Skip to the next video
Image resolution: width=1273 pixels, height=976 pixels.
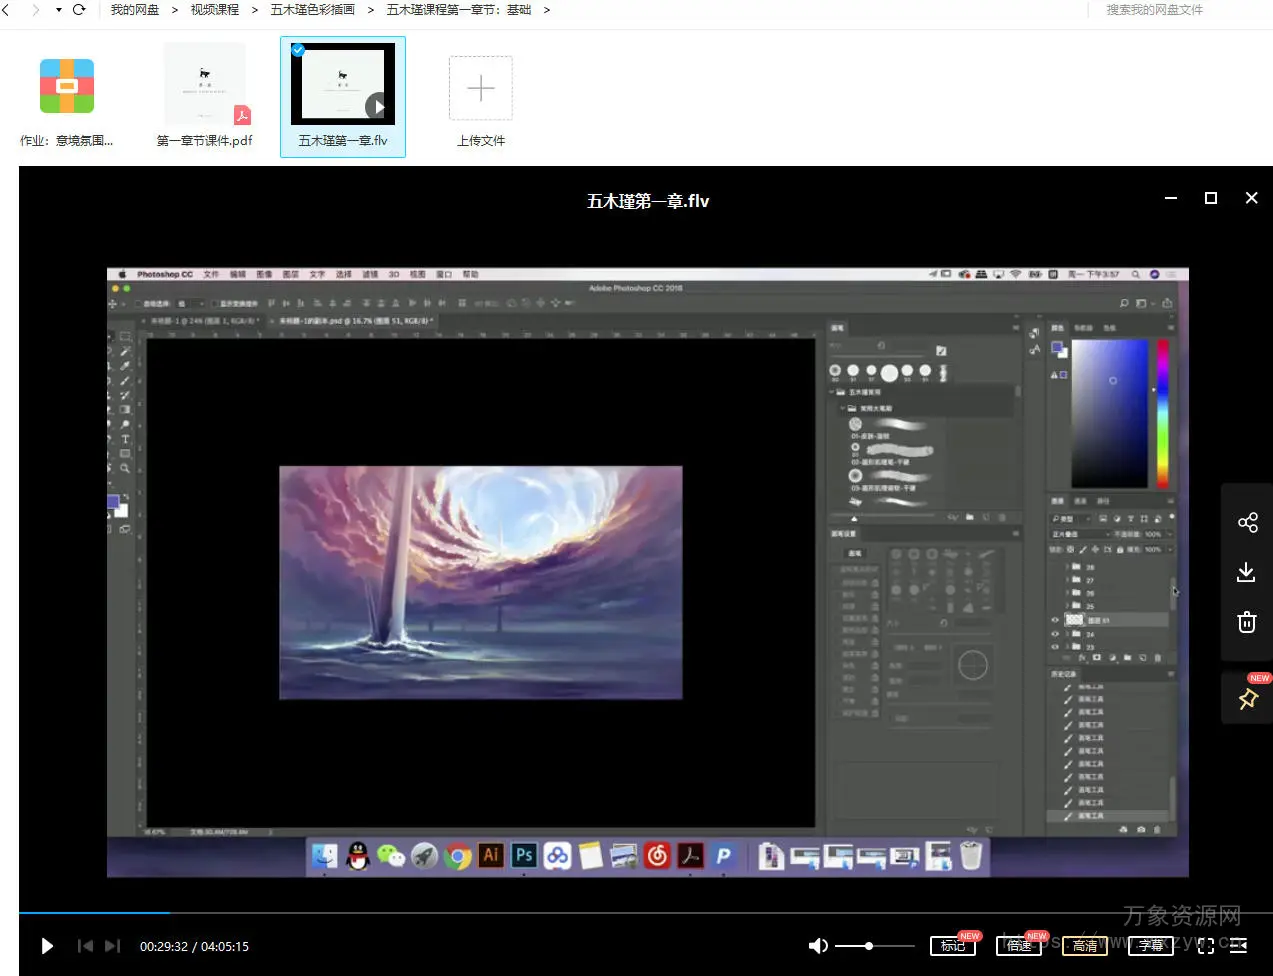coord(112,946)
